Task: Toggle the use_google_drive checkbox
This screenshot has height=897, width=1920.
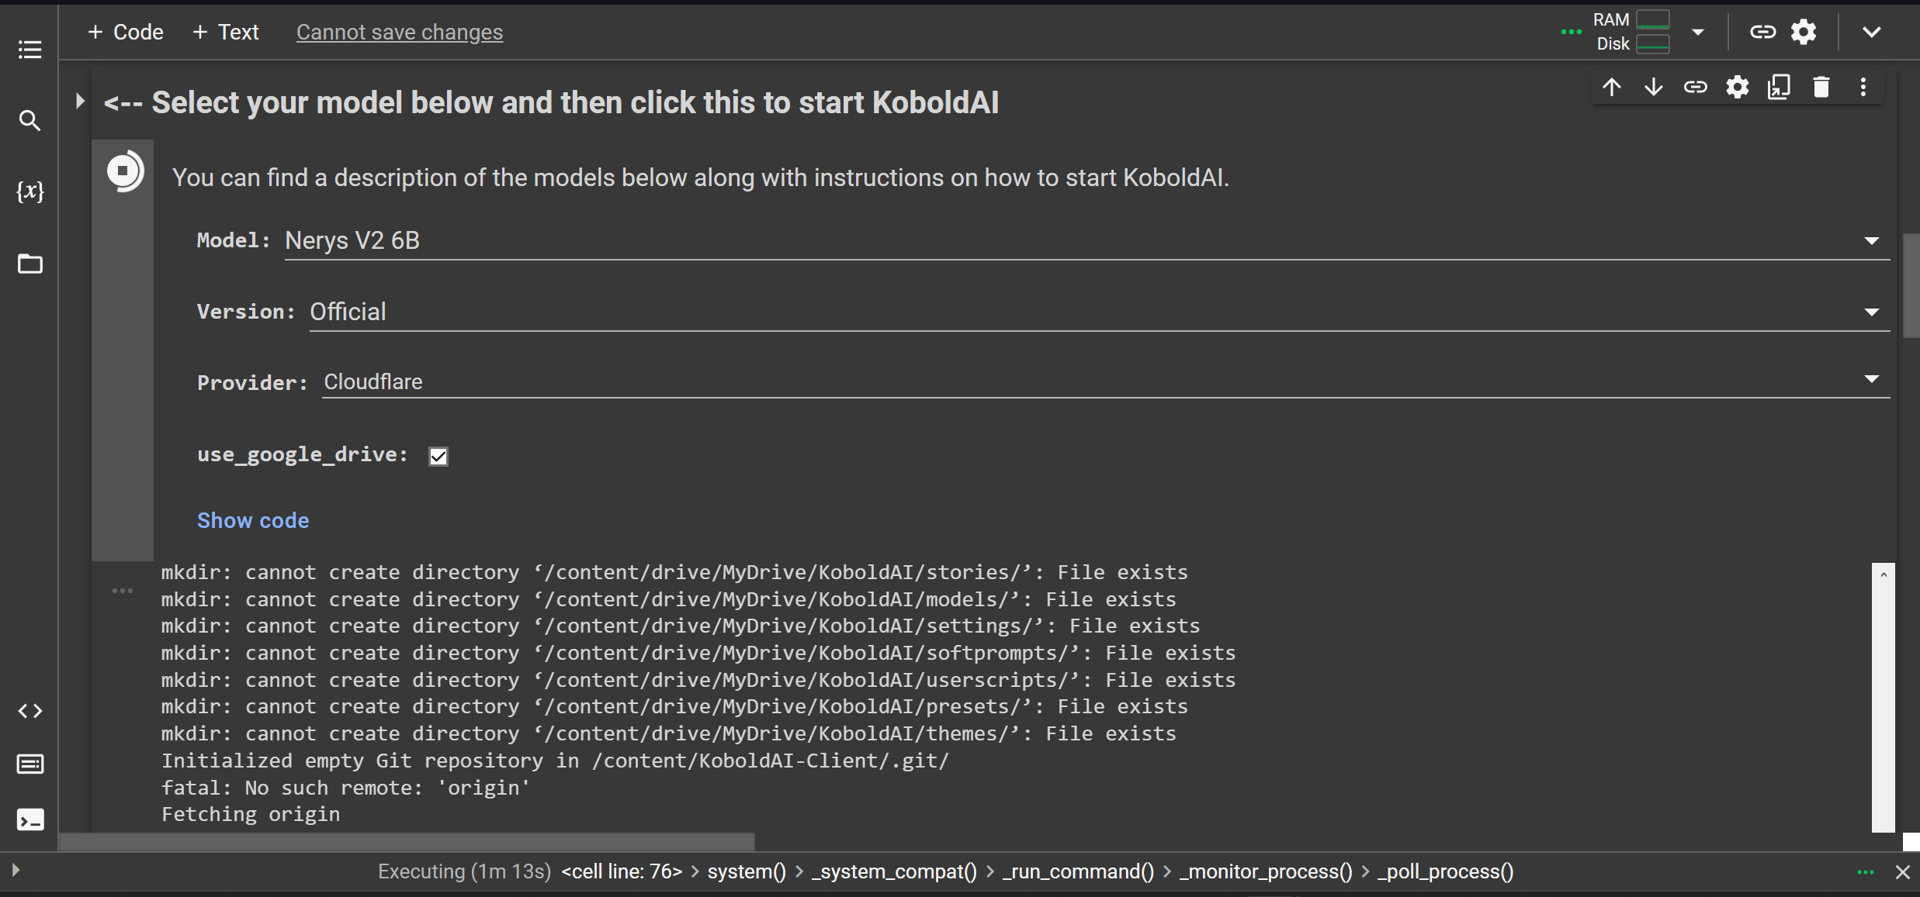Action: pos(438,456)
